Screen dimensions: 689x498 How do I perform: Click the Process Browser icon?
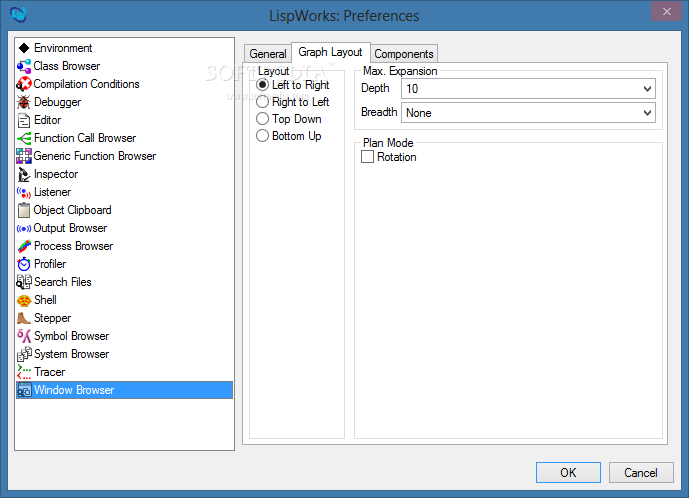pyautogui.click(x=24, y=246)
